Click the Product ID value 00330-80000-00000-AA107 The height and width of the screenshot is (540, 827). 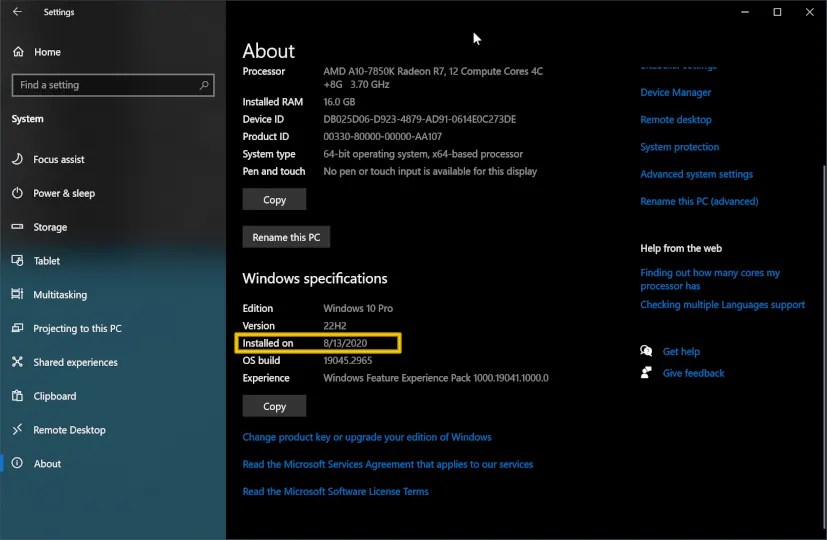coord(382,136)
